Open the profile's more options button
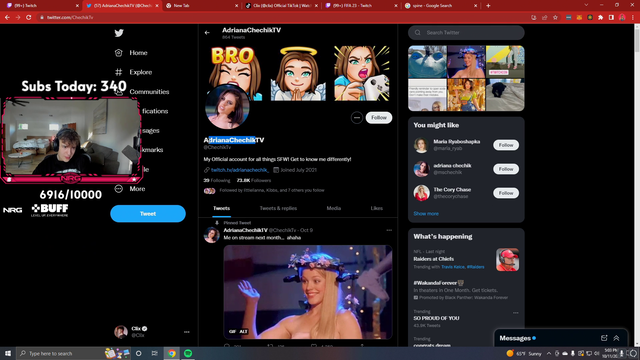 (x=357, y=118)
